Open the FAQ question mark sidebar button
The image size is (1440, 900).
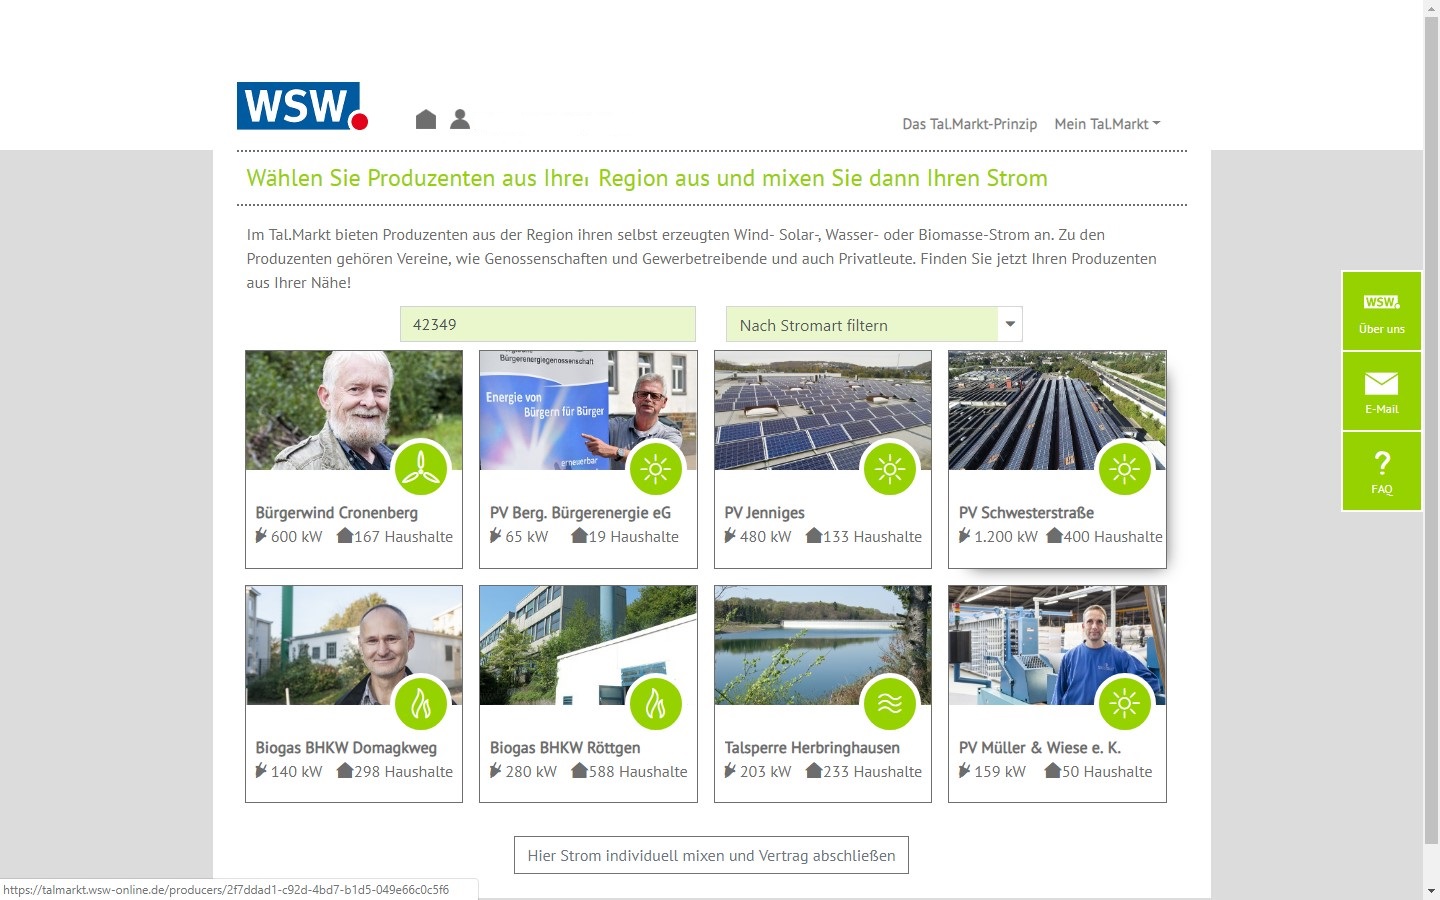tap(1381, 472)
